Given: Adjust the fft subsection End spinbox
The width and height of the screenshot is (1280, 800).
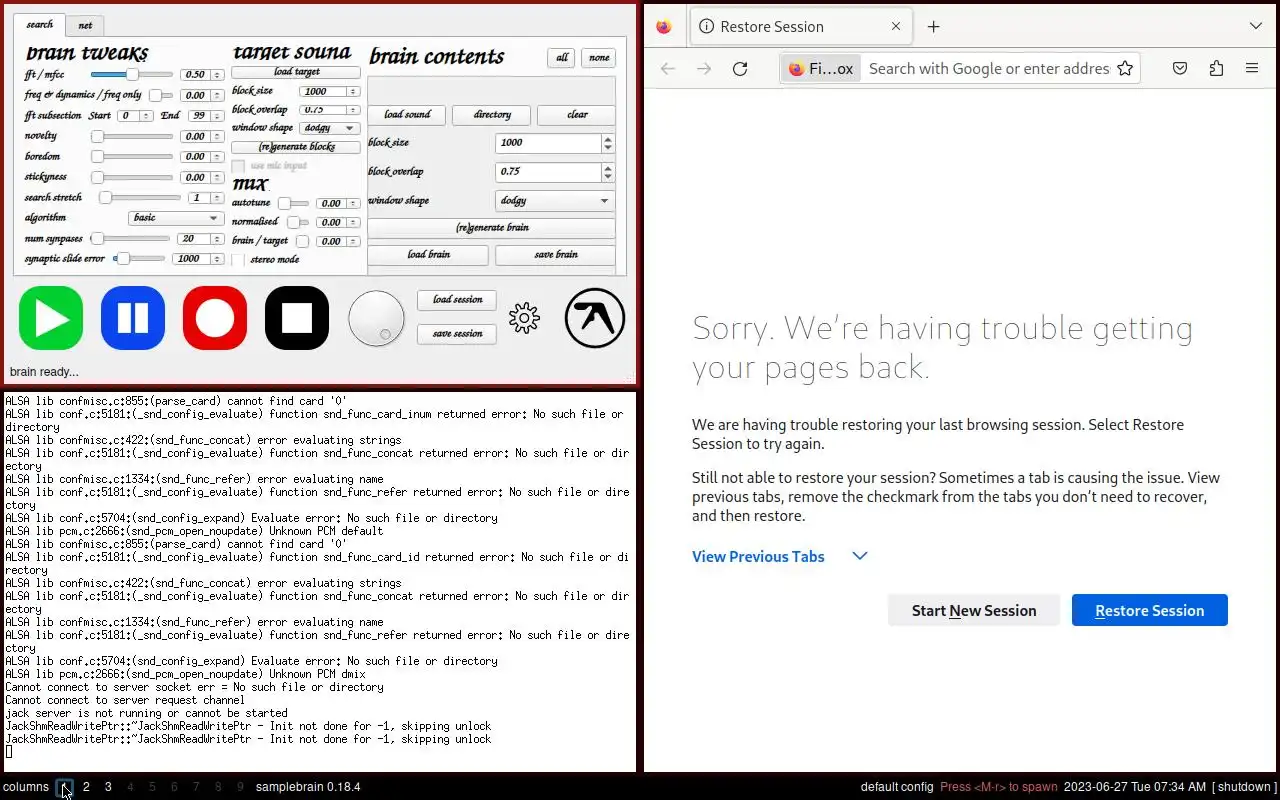Looking at the screenshot, I should pyautogui.click(x=205, y=116).
